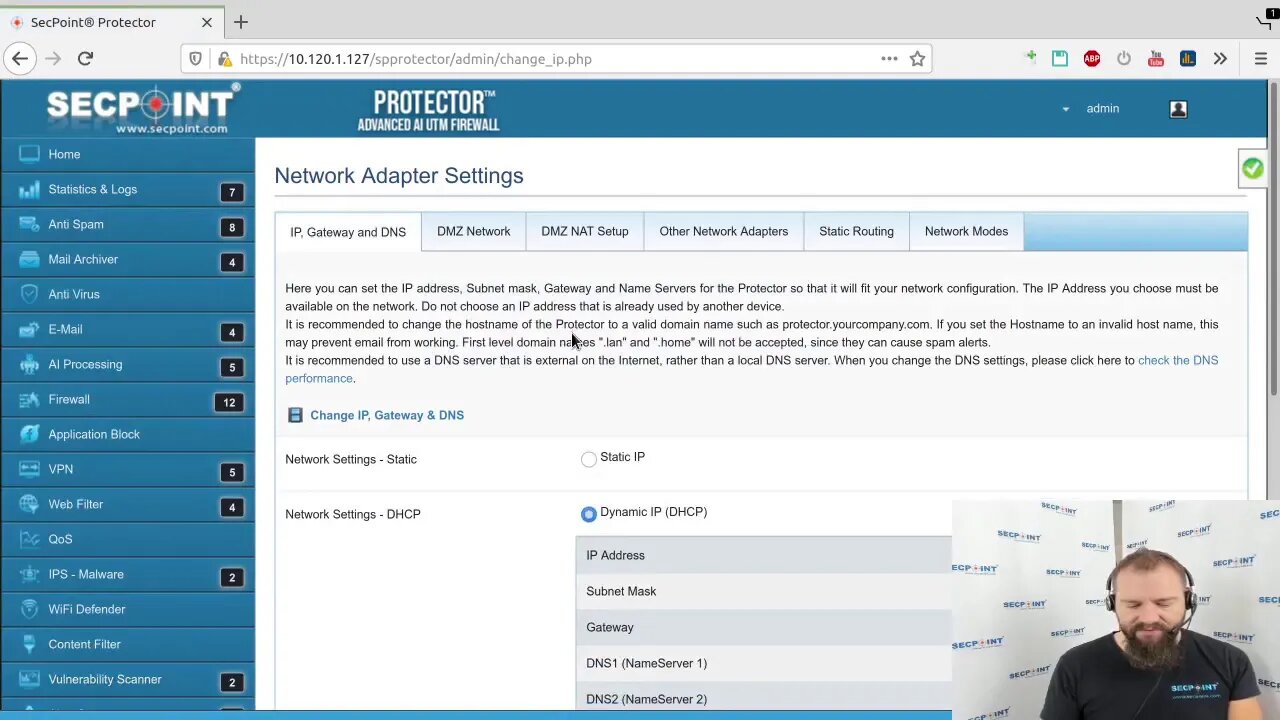Click the IP Address row label
Viewport: 1280px width, 720px height.
[615, 555]
